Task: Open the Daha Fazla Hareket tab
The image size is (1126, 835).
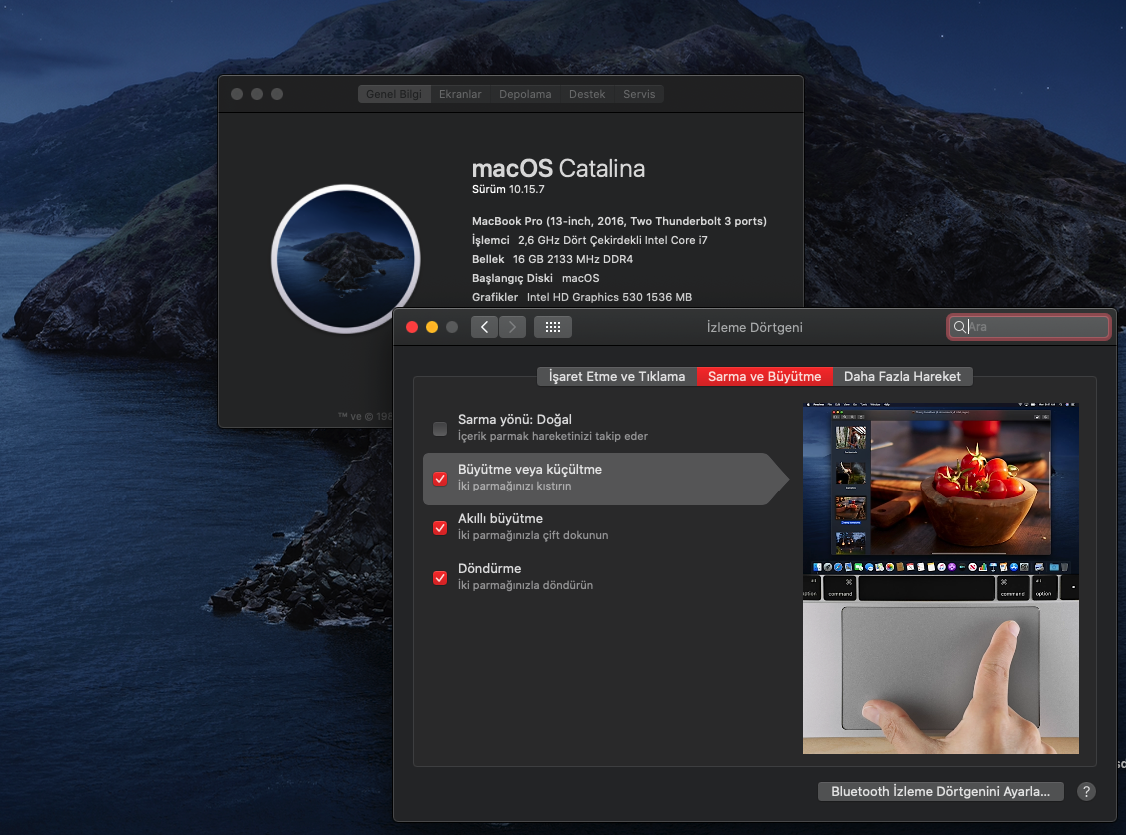Action: click(902, 376)
